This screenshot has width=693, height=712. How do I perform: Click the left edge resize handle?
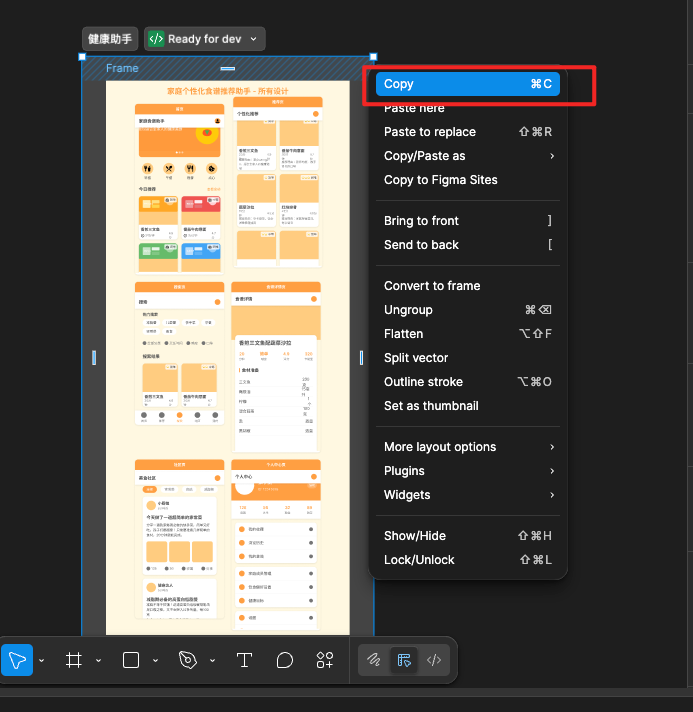pyautogui.click(x=94, y=357)
